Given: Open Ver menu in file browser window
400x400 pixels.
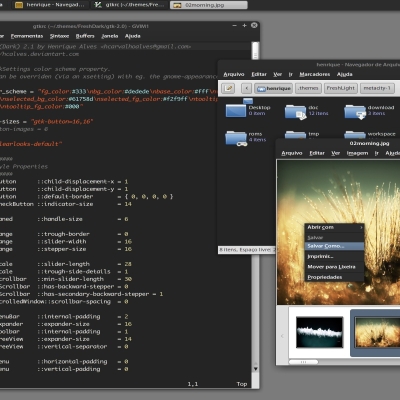Looking at the screenshot, I should (x=278, y=74).
